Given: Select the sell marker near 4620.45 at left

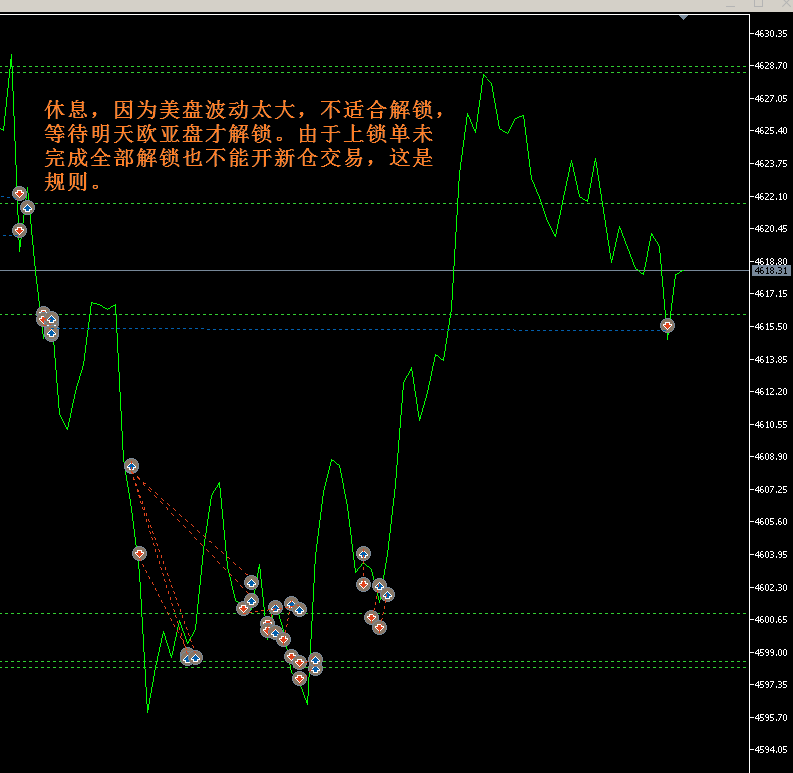Looking at the screenshot, I should [x=19, y=230].
